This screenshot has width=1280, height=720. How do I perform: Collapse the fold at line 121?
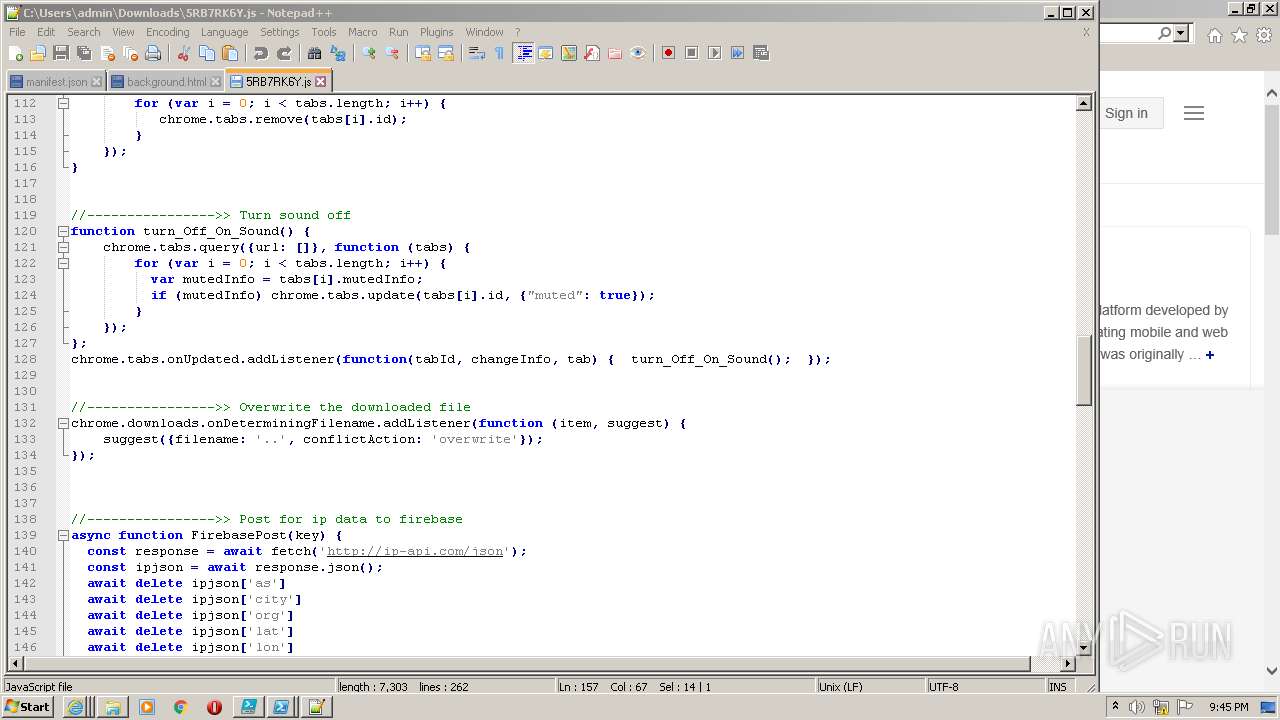[x=63, y=247]
